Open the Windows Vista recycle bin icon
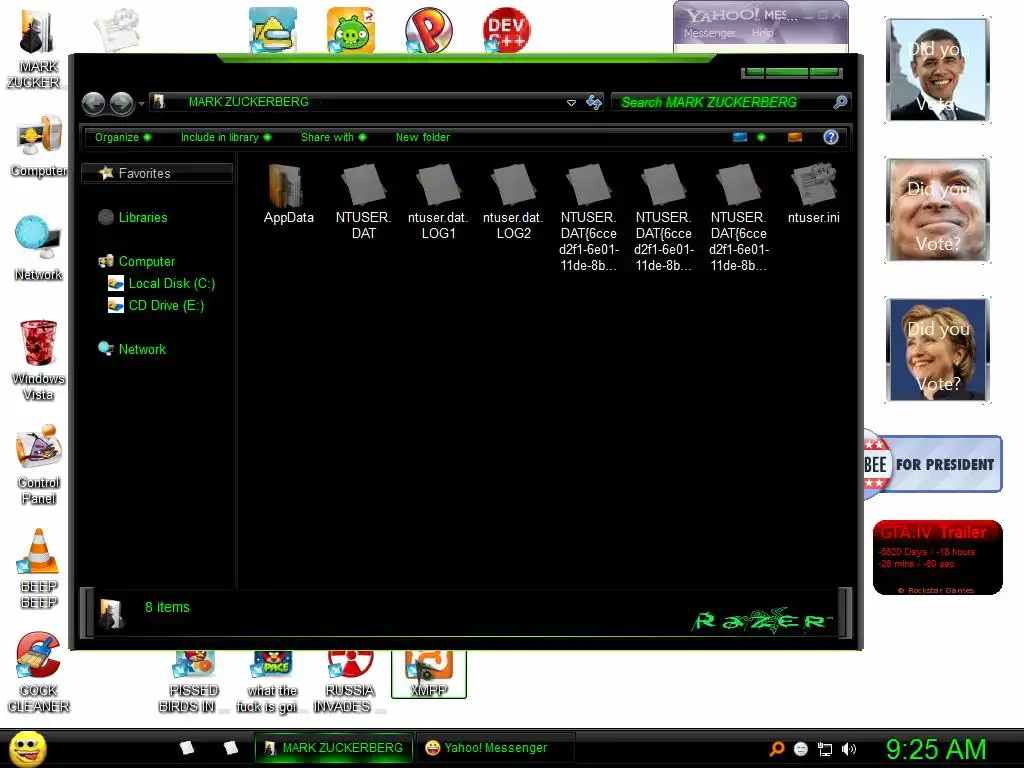Image resolution: width=1024 pixels, height=768 pixels. point(38,360)
